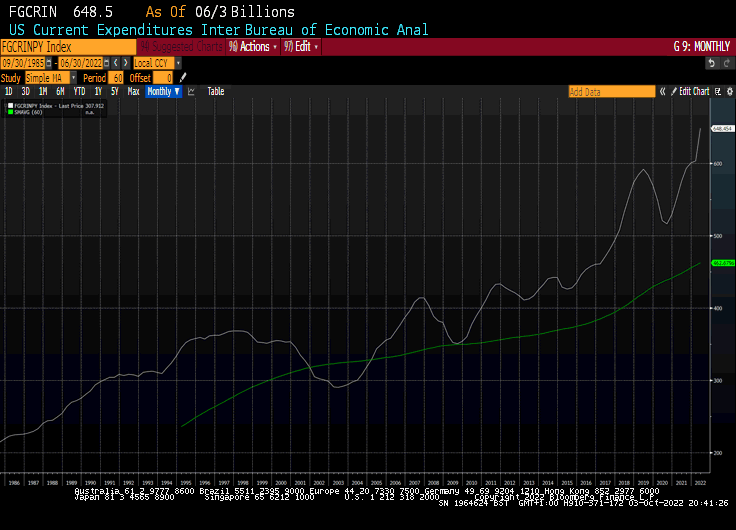Viewport: 736px width, 530px height.
Task: Select the 5Y time range
Action: (114, 91)
